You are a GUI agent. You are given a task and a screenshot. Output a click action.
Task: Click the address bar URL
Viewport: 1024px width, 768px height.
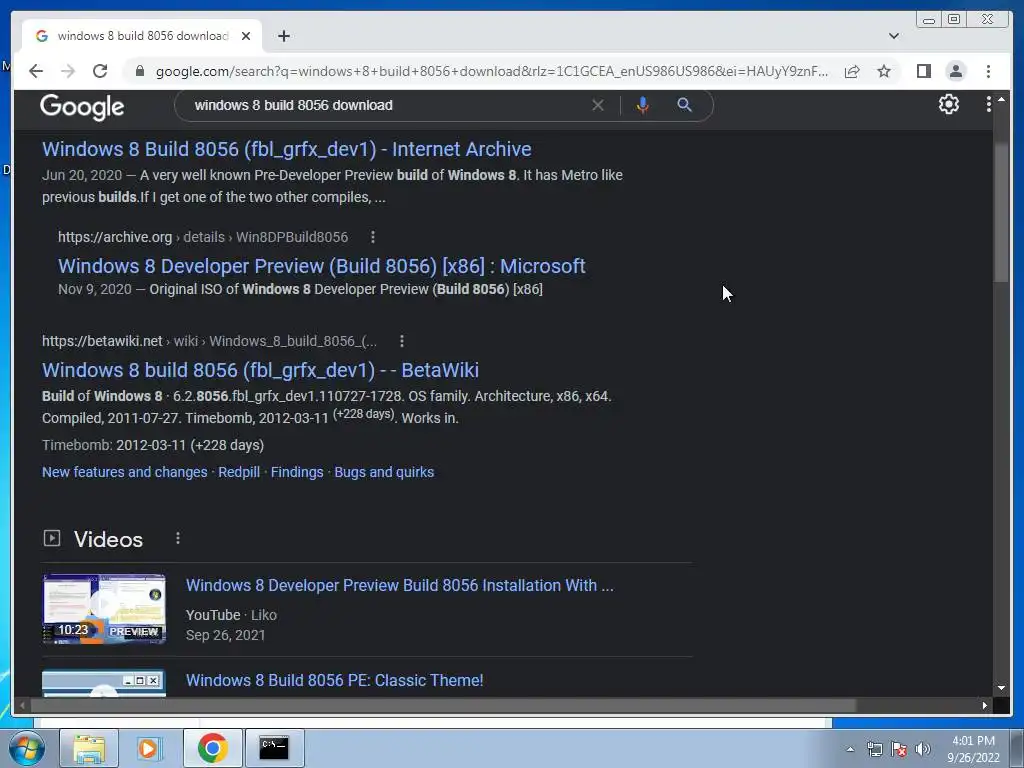[491, 71]
